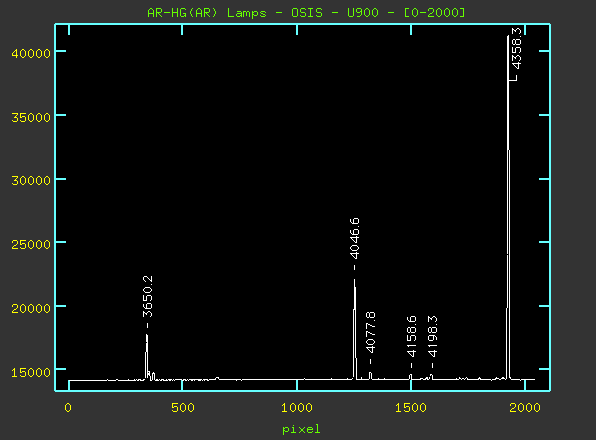Click the 15000 y-axis tick label
This screenshot has width=596, height=440.
coord(31,372)
